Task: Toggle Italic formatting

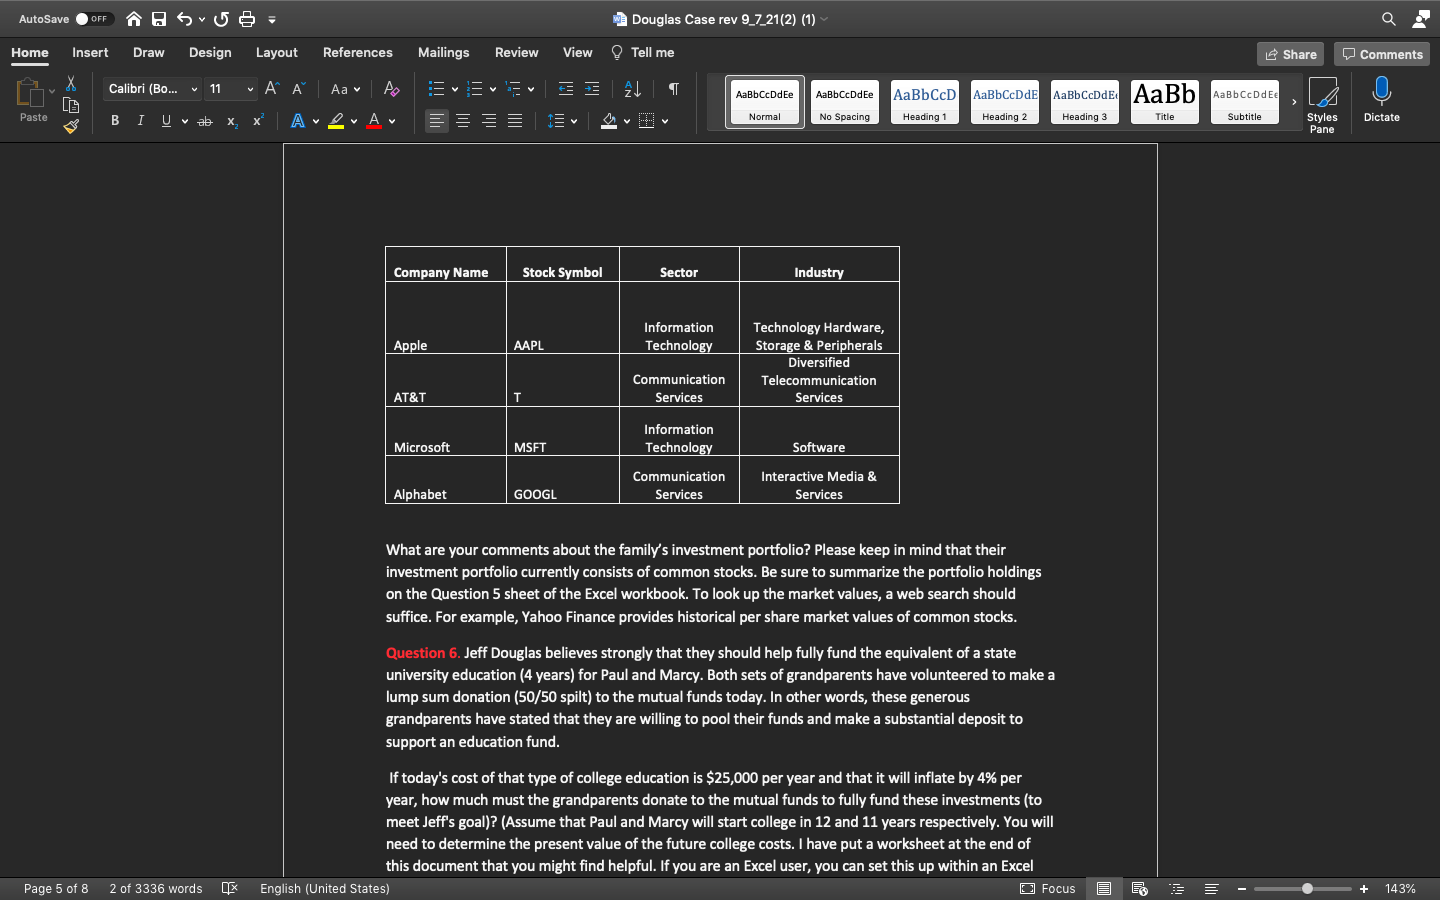Action: [140, 120]
